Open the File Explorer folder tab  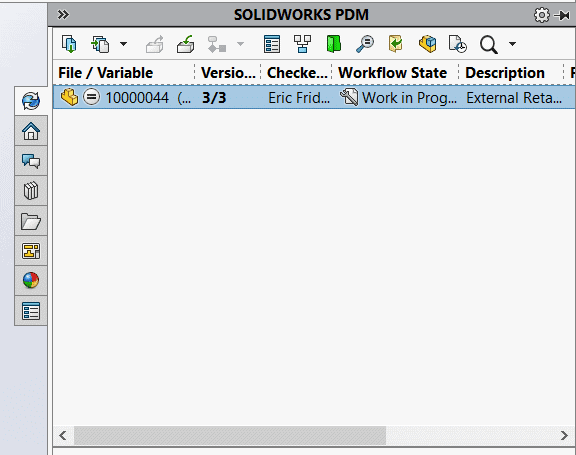point(31,221)
